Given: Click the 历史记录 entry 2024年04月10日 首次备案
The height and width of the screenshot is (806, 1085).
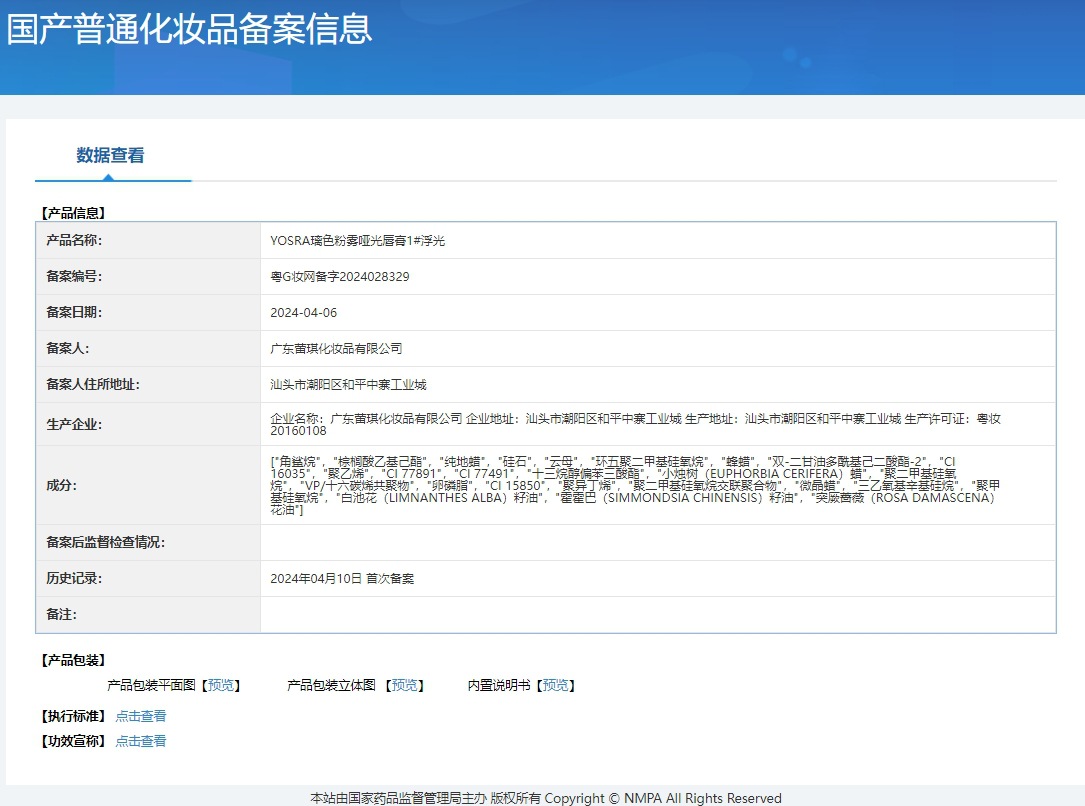Looking at the screenshot, I should click(342, 579).
